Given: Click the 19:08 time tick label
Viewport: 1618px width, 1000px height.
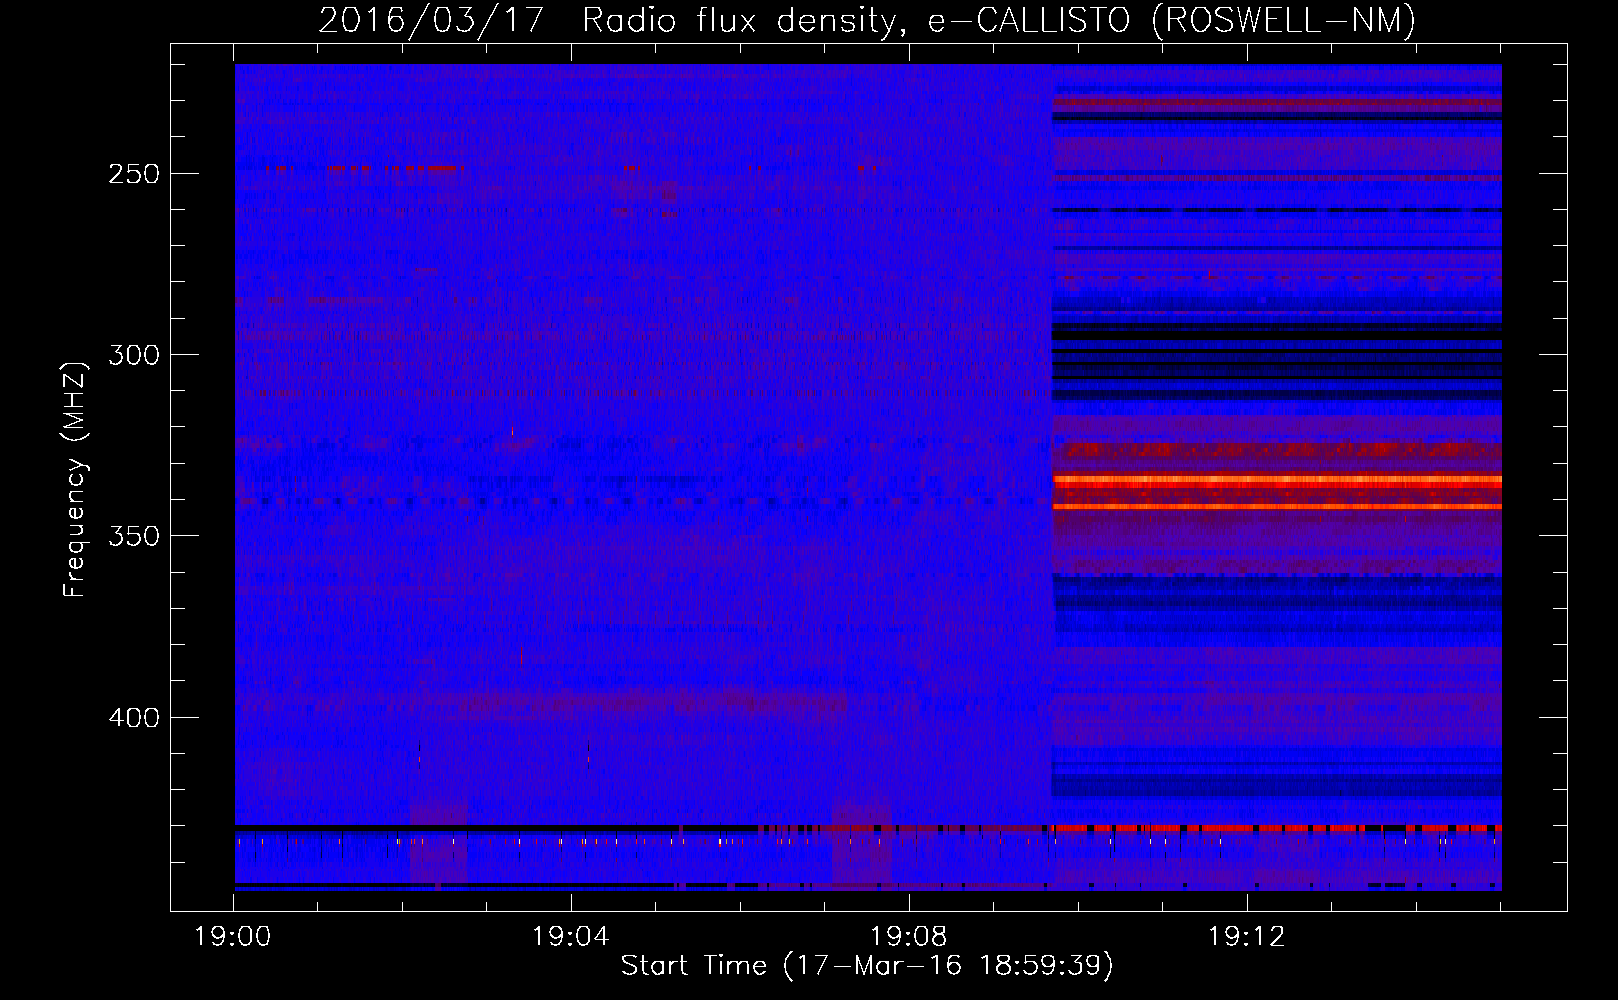Looking at the screenshot, I should (x=909, y=937).
